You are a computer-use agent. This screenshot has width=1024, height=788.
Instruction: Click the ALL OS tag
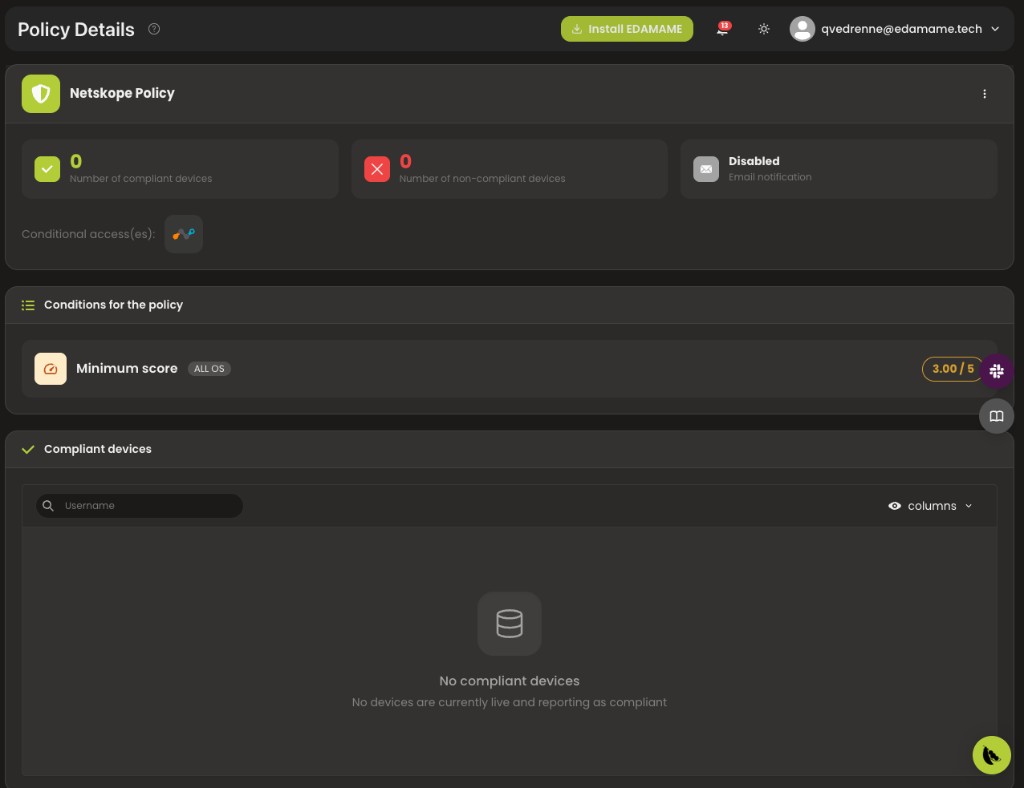[x=209, y=369]
